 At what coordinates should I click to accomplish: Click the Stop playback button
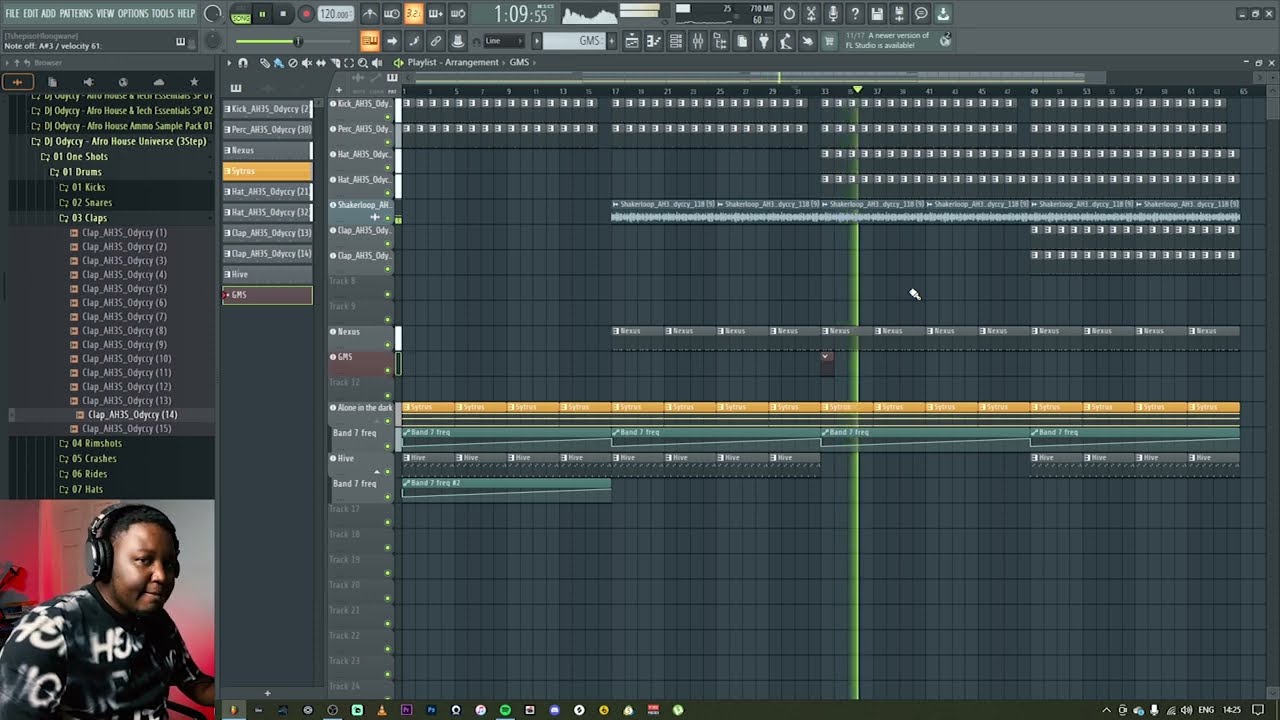tap(283, 14)
